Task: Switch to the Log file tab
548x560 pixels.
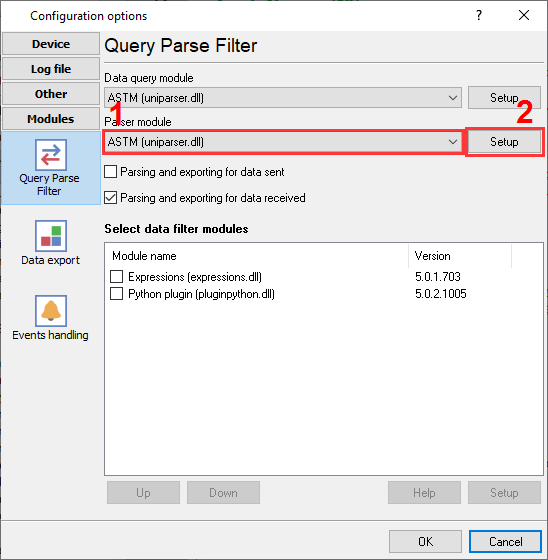Action: pyautogui.click(x=51, y=69)
